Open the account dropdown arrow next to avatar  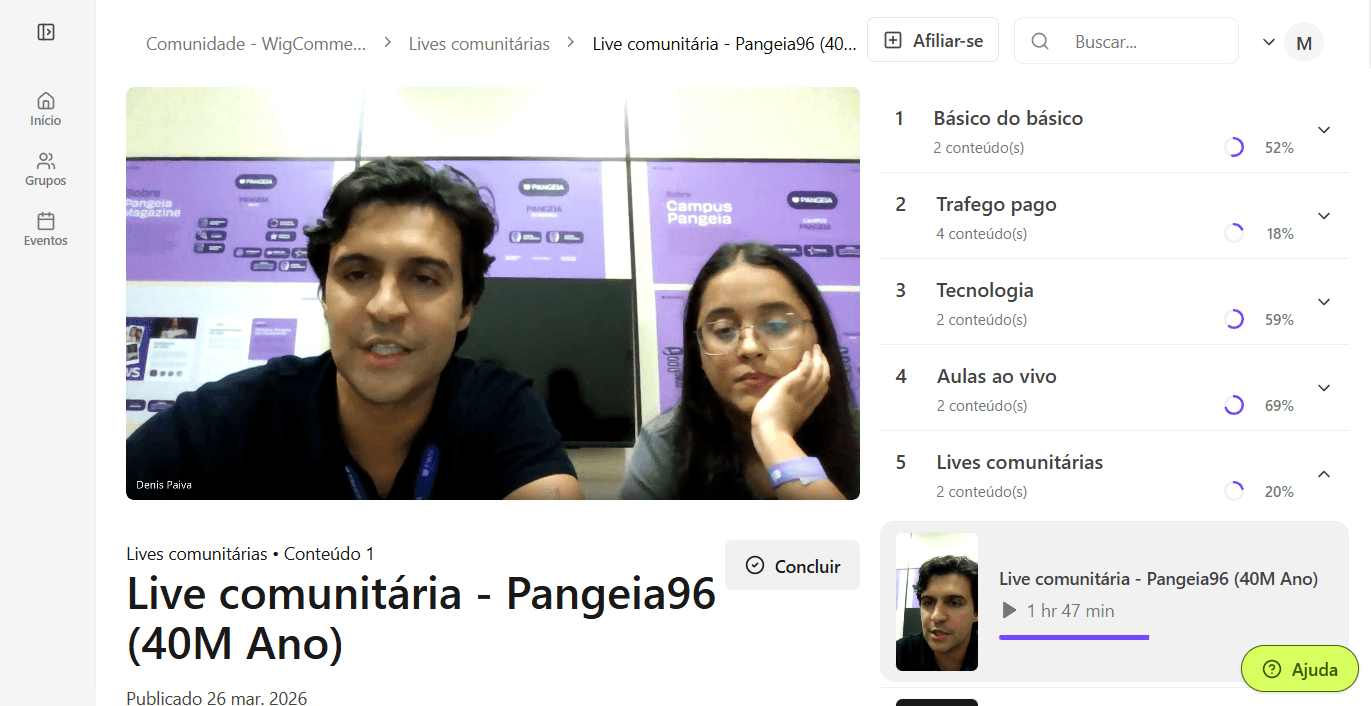click(x=1269, y=42)
